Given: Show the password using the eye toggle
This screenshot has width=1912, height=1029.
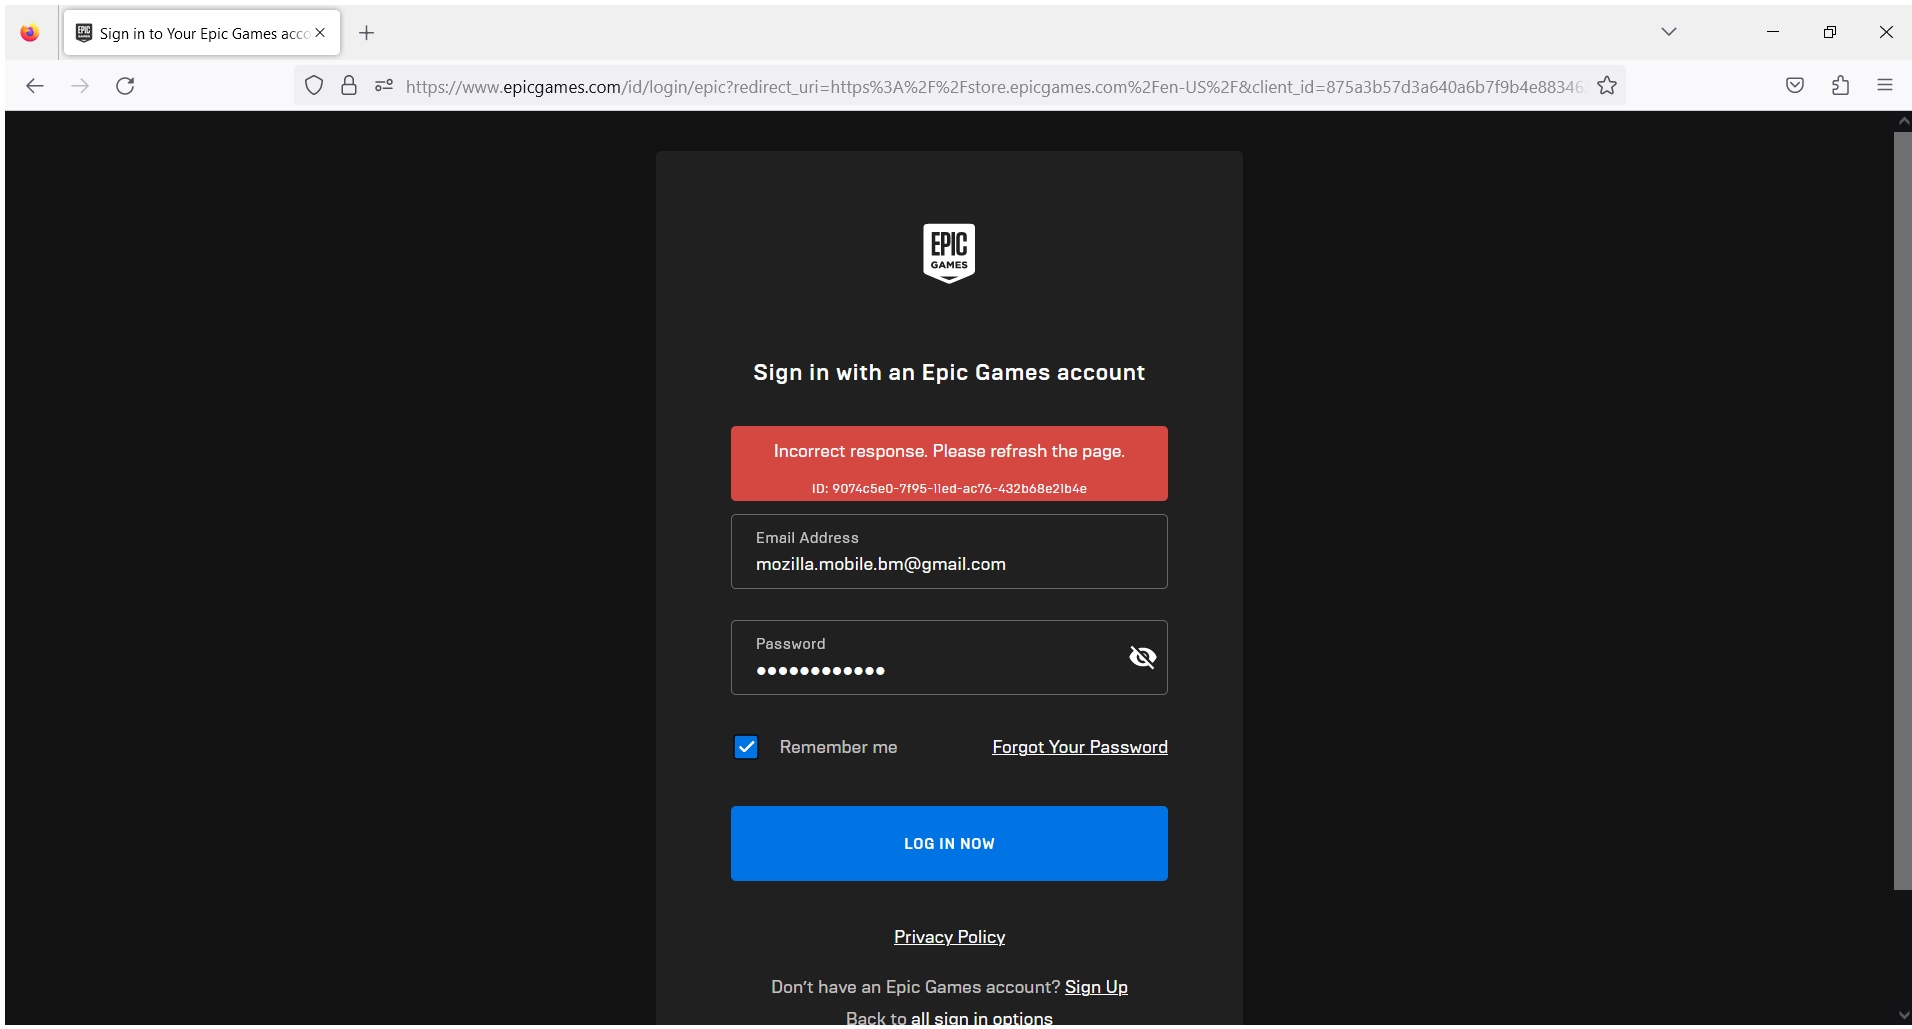Looking at the screenshot, I should click(1142, 657).
